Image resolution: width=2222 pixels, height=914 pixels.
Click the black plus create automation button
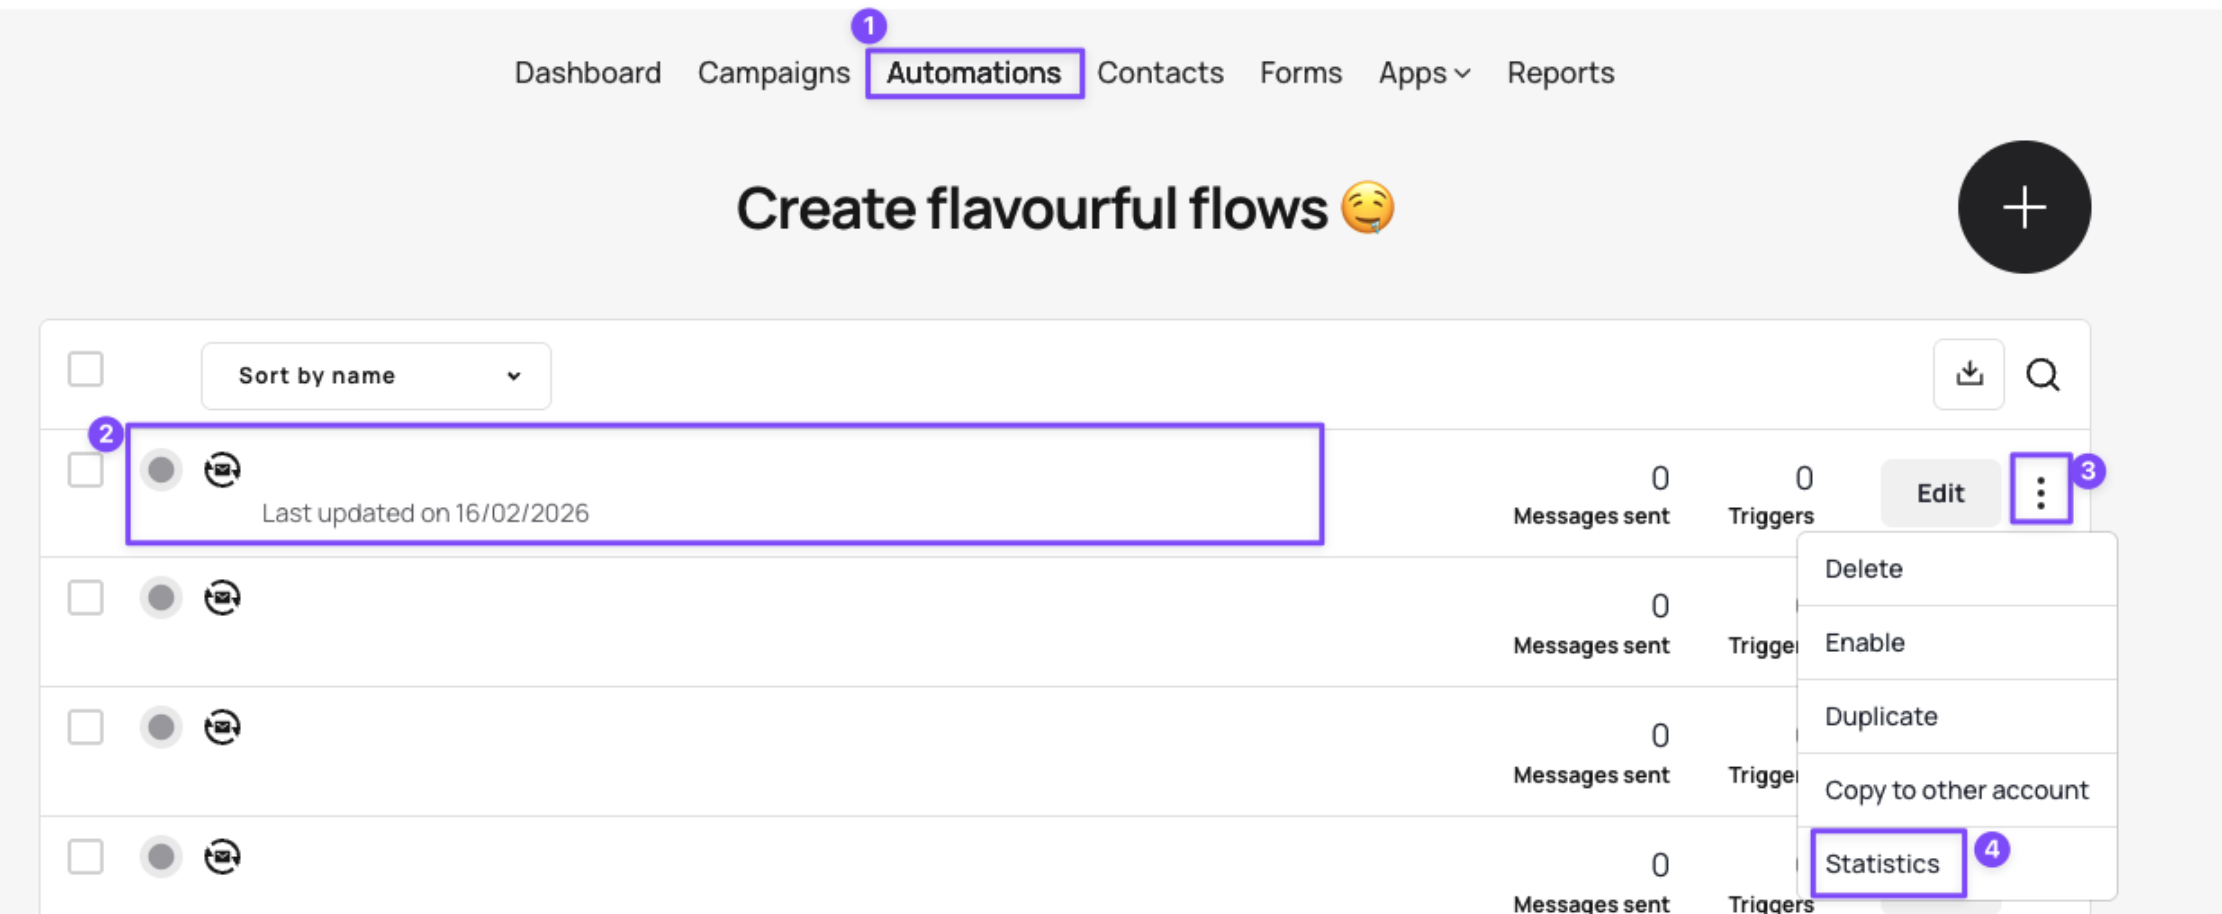(2024, 207)
